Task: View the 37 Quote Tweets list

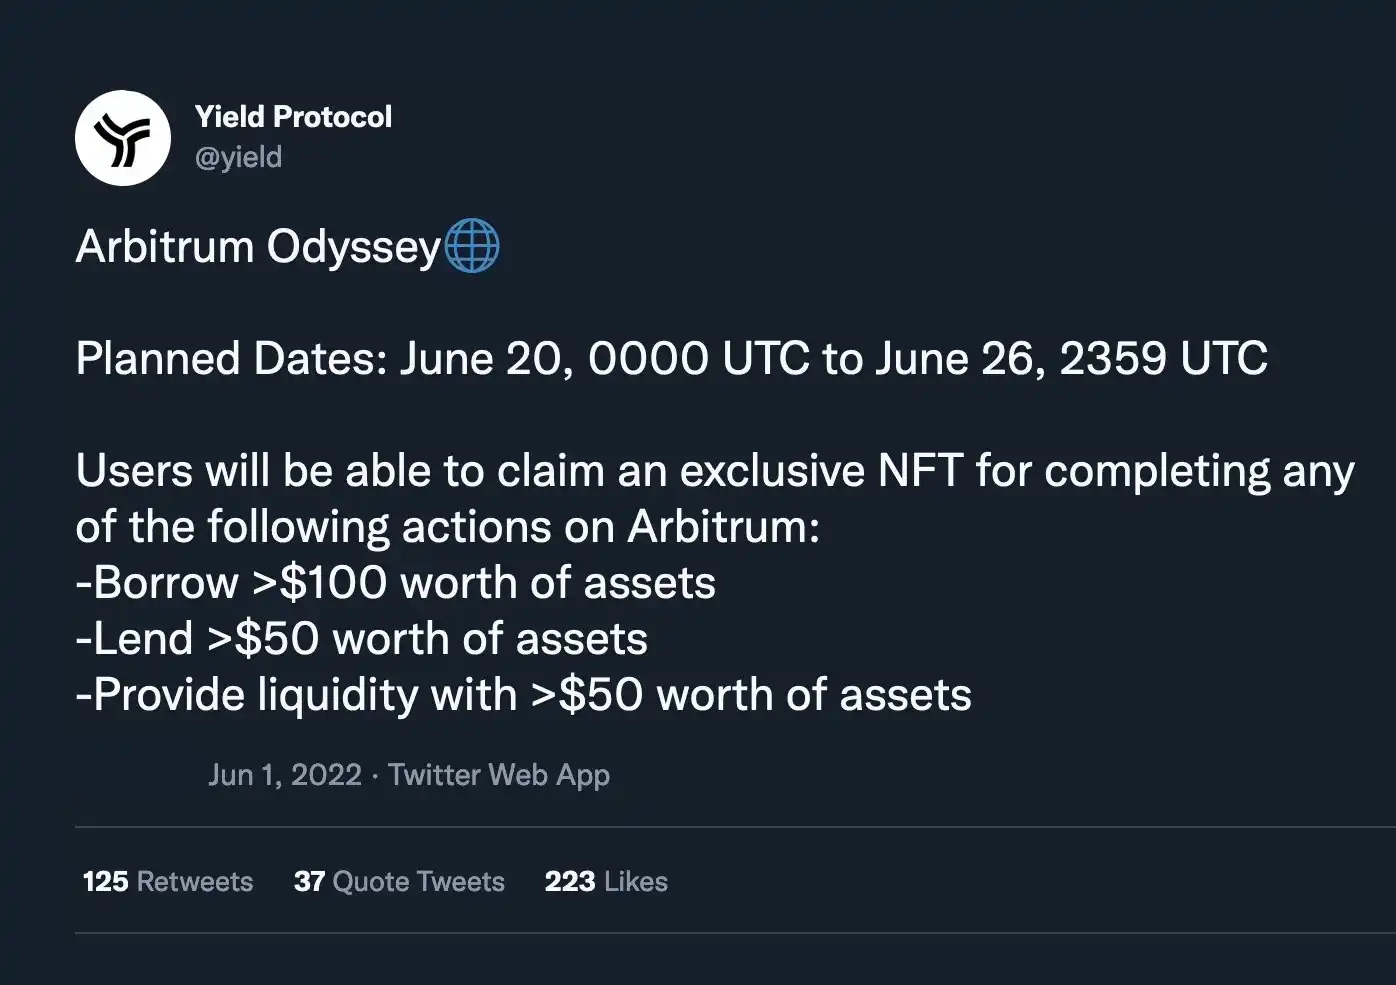Action: [x=399, y=881]
